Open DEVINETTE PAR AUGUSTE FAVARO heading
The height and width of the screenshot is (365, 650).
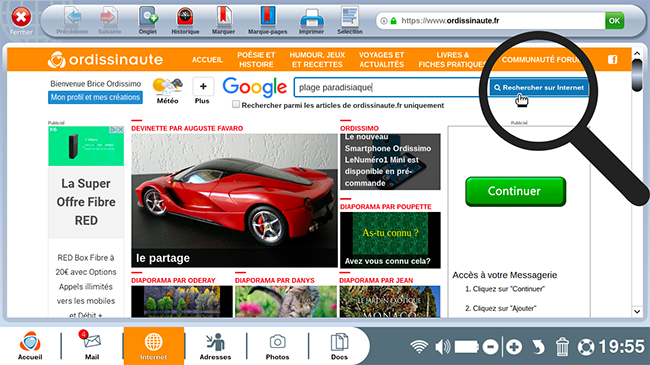click(x=187, y=129)
